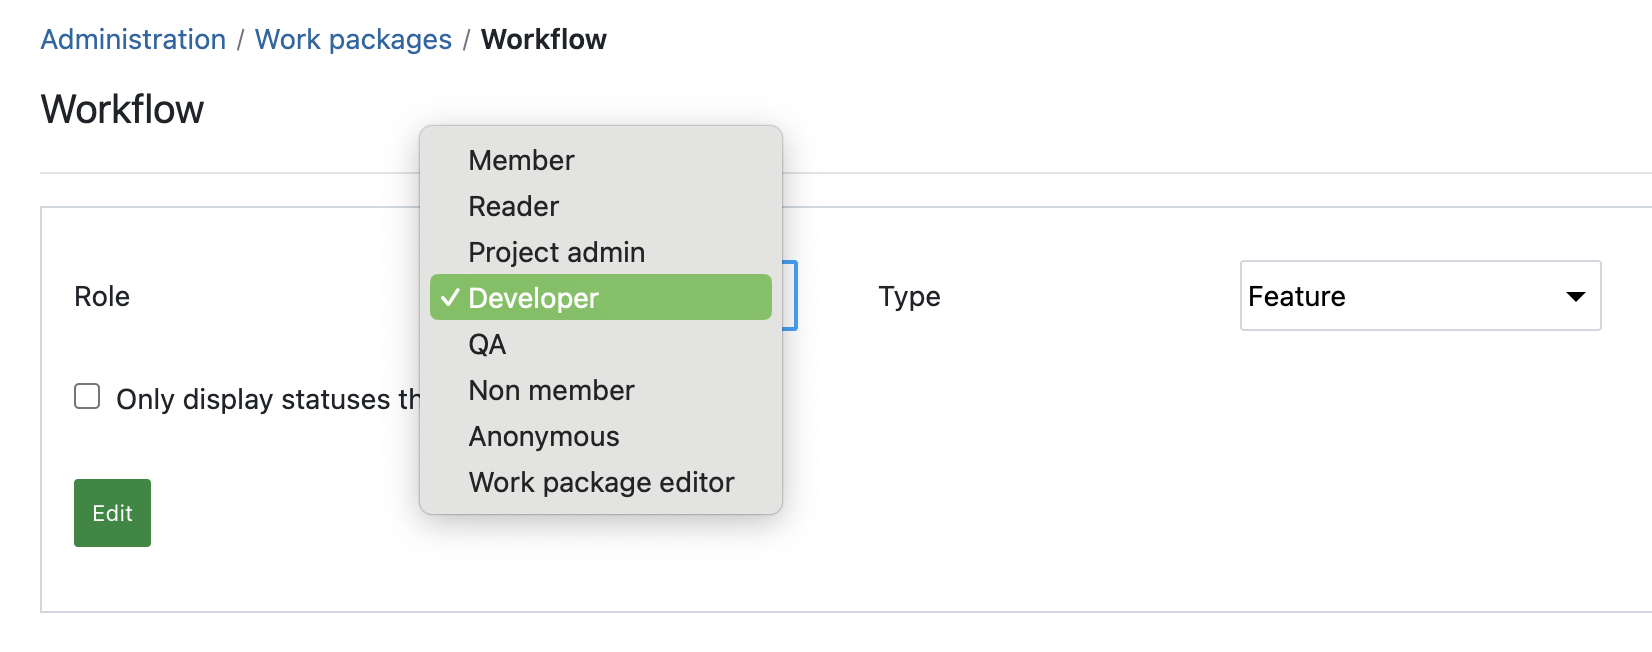Choose the Reader role option
The width and height of the screenshot is (1652, 652).
click(513, 206)
